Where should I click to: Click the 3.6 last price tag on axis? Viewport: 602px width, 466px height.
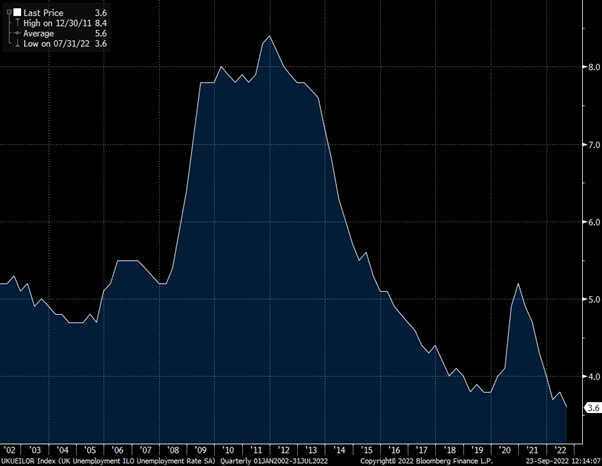pos(591,408)
